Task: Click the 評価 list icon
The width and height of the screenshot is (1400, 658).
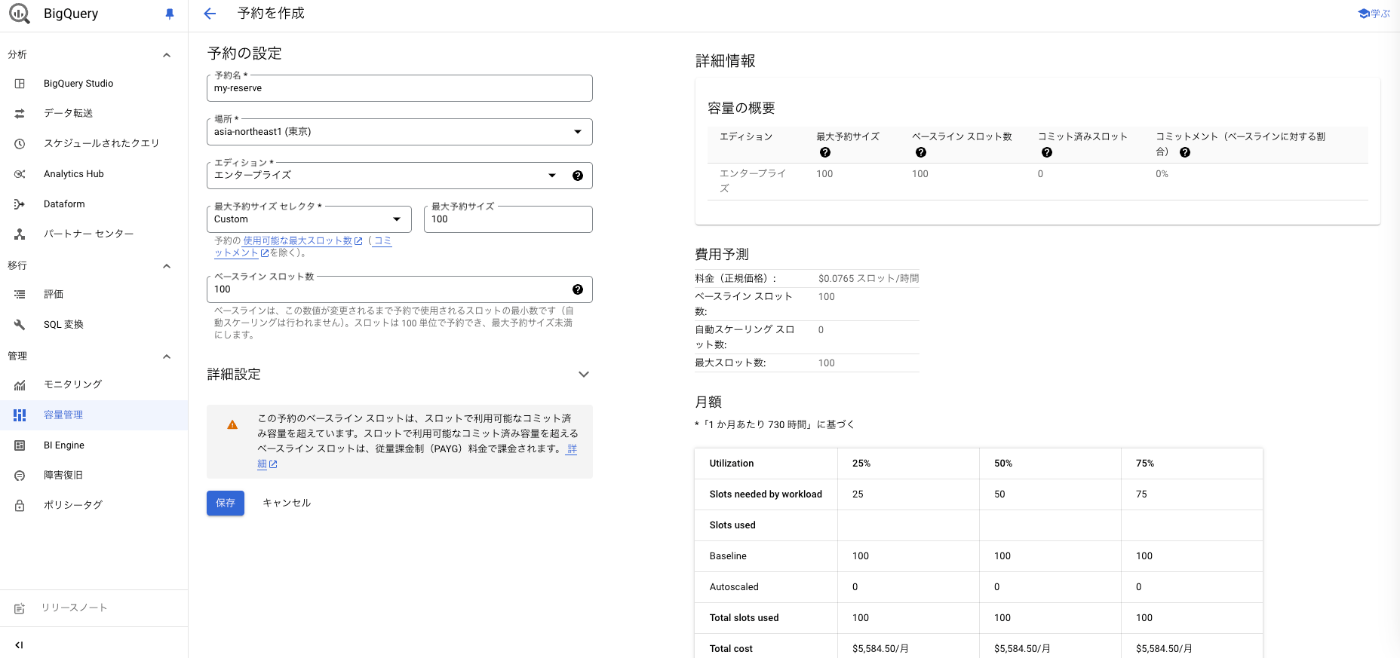Action: pos(19,294)
